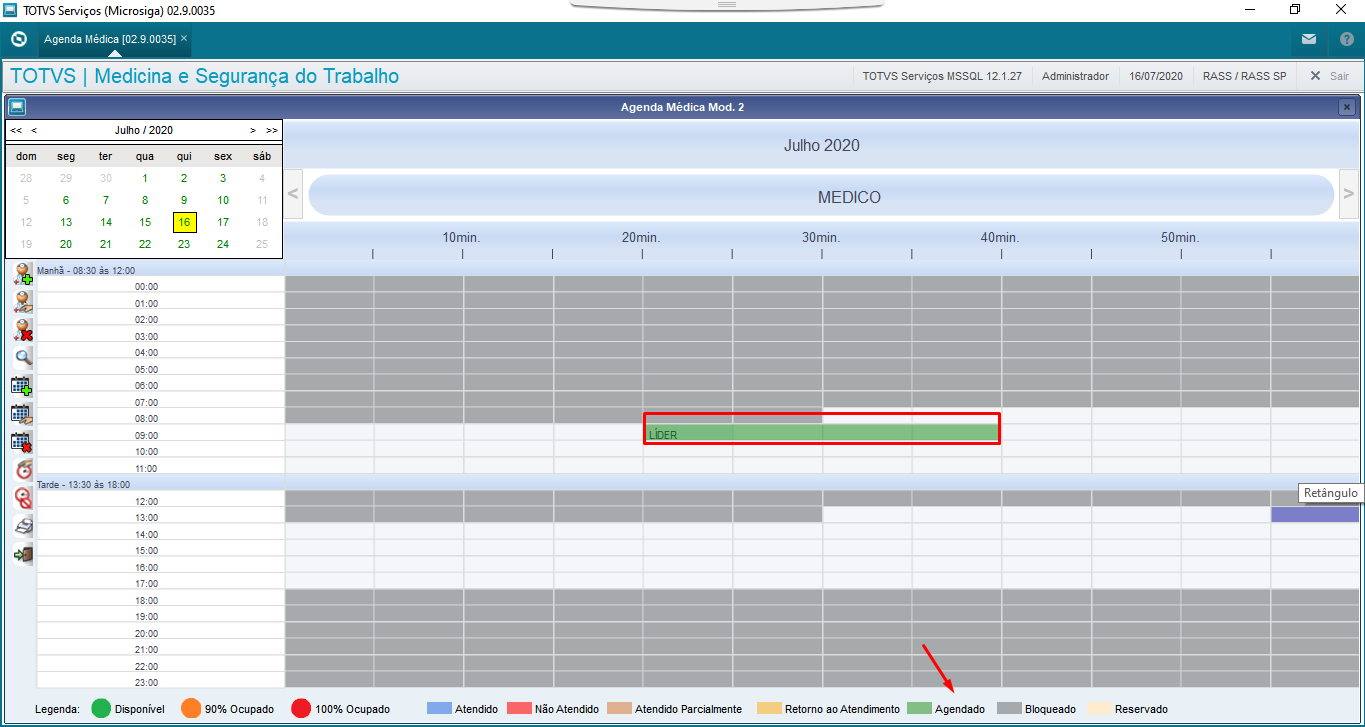The height and width of the screenshot is (727, 1365).
Task: Select day 1 in July calendar
Action: 145,178
